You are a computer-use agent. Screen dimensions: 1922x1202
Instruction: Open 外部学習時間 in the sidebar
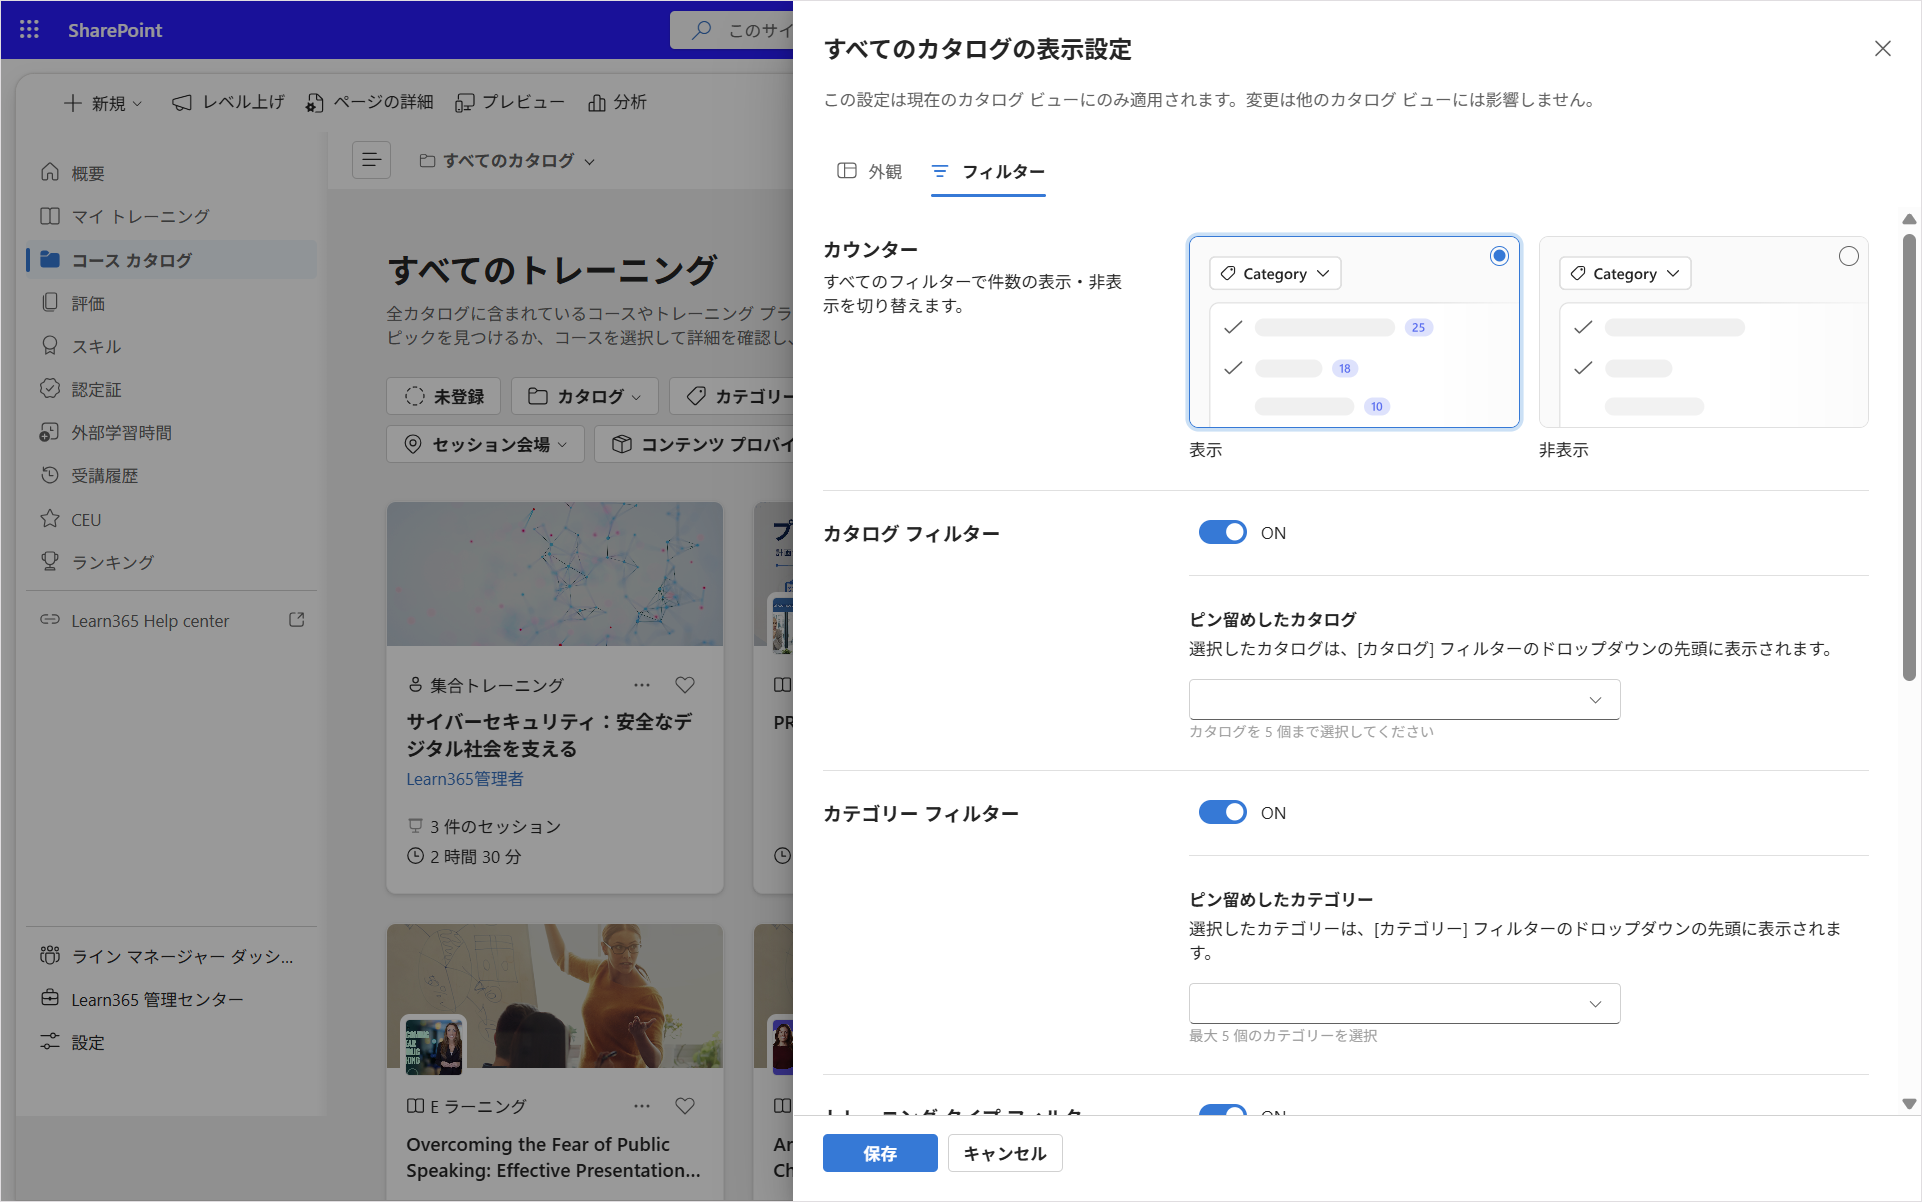(x=172, y=432)
